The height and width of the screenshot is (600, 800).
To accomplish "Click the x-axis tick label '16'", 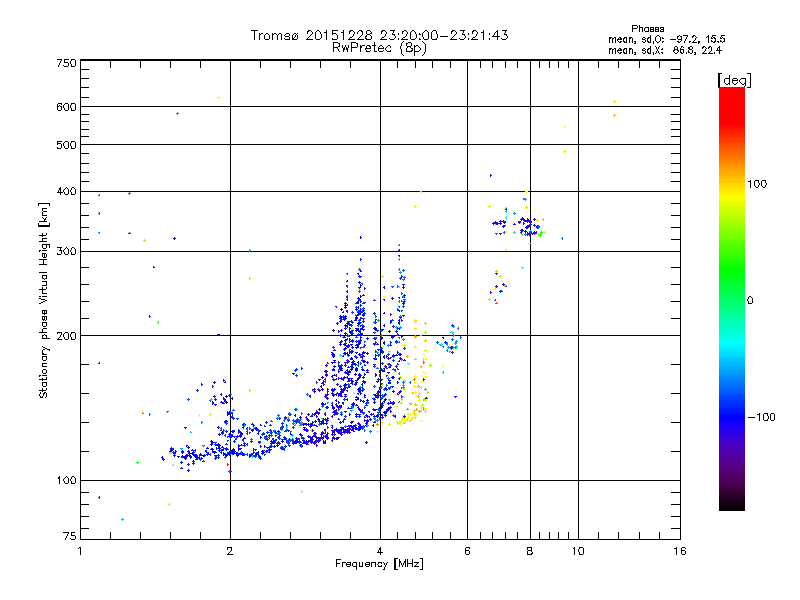I will (680, 551).
